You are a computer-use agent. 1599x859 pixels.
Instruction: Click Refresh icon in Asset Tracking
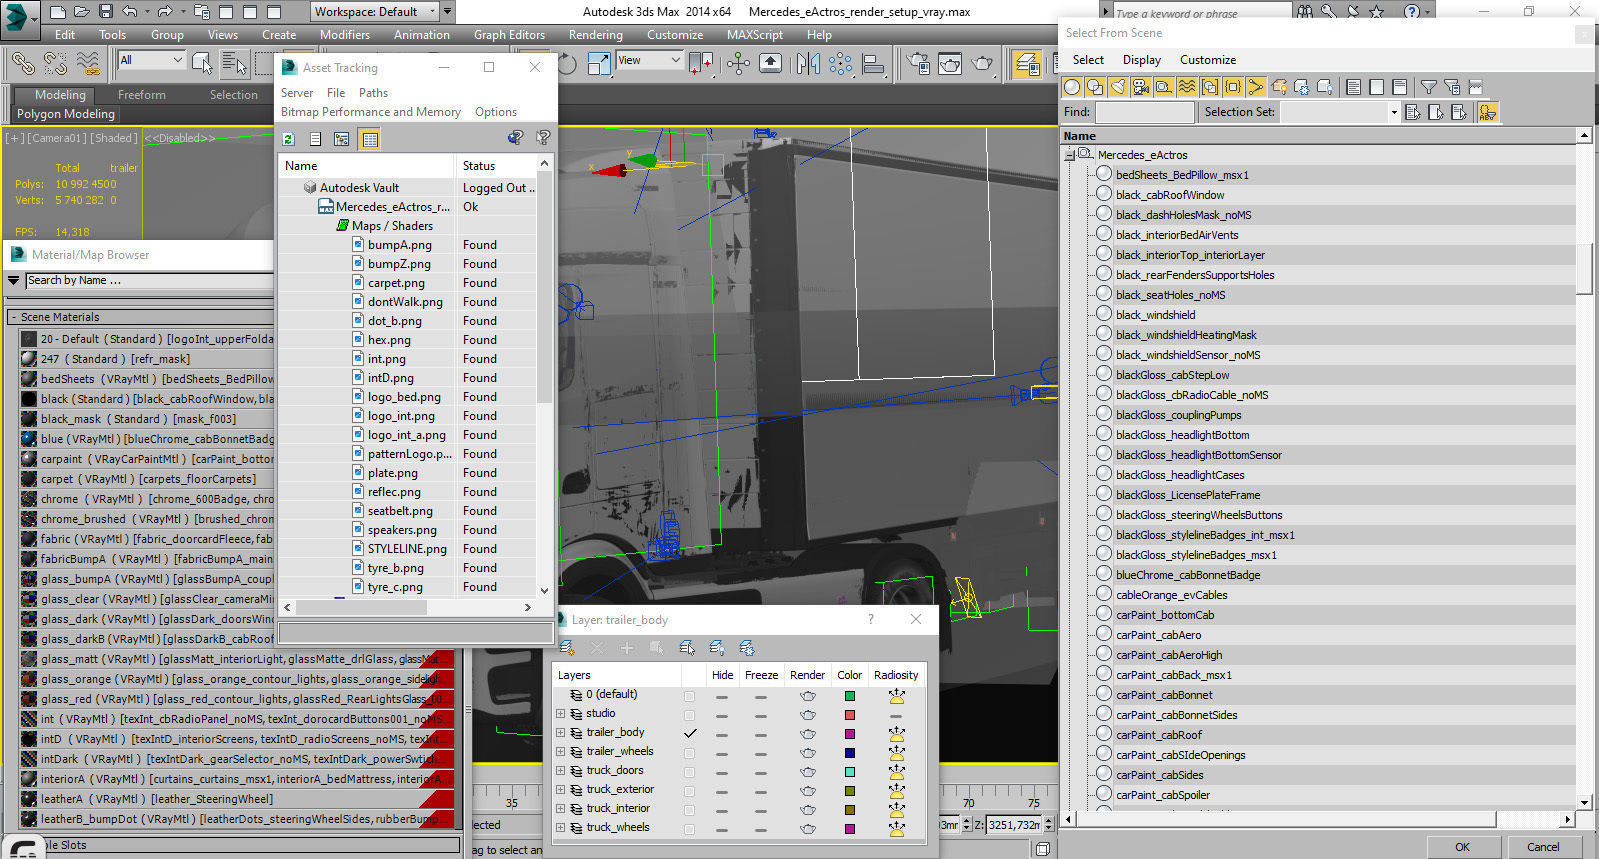(x=289, y=139)
